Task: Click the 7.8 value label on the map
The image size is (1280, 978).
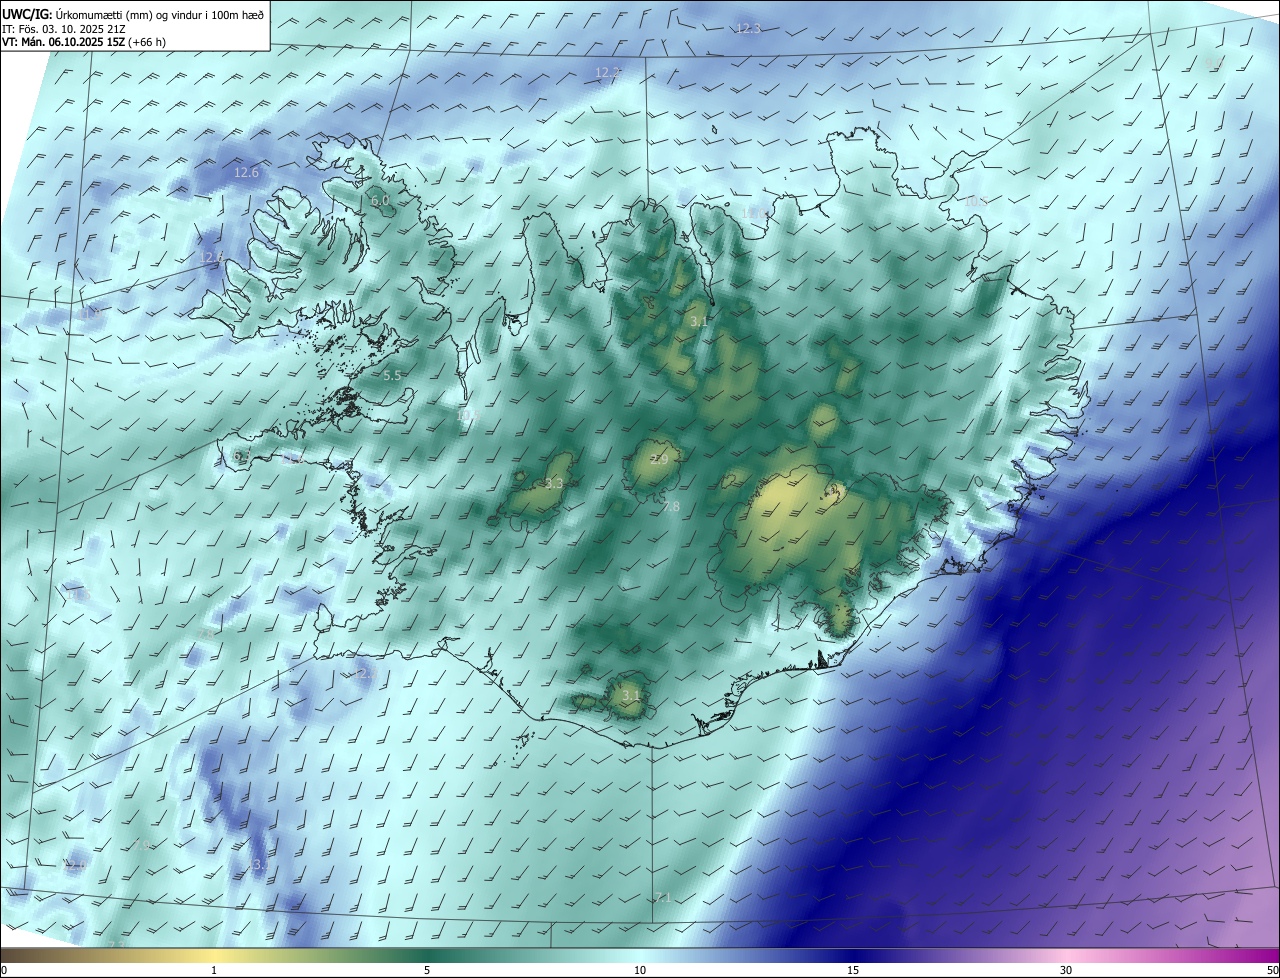Action: (671, 507)
